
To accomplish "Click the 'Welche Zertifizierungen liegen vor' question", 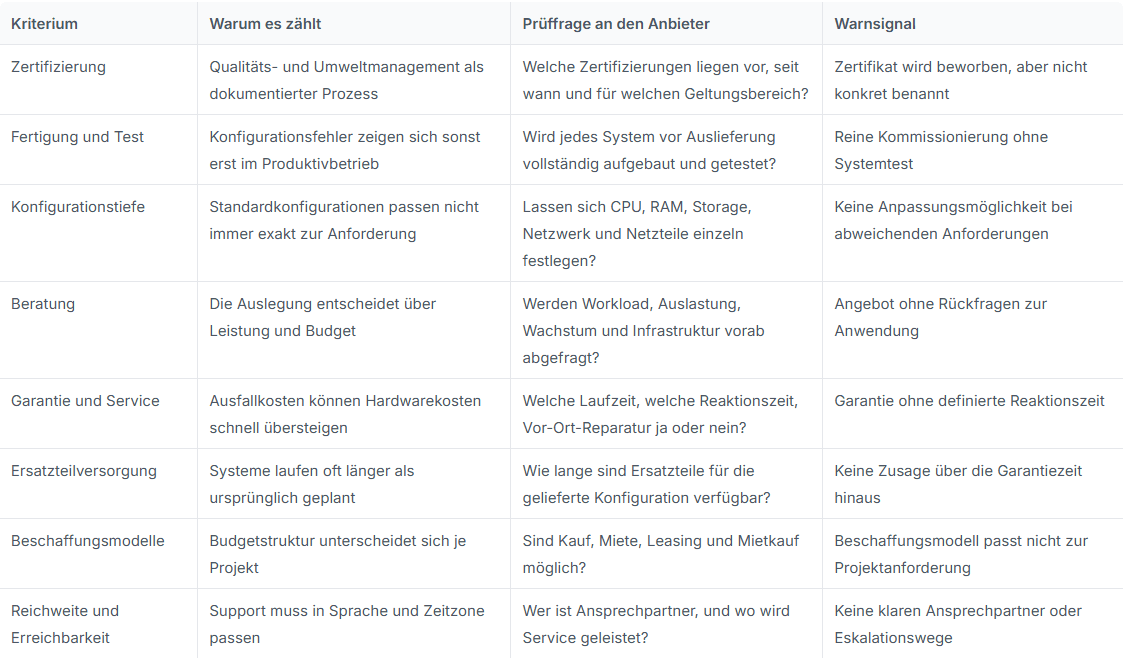I will point(666,80).
